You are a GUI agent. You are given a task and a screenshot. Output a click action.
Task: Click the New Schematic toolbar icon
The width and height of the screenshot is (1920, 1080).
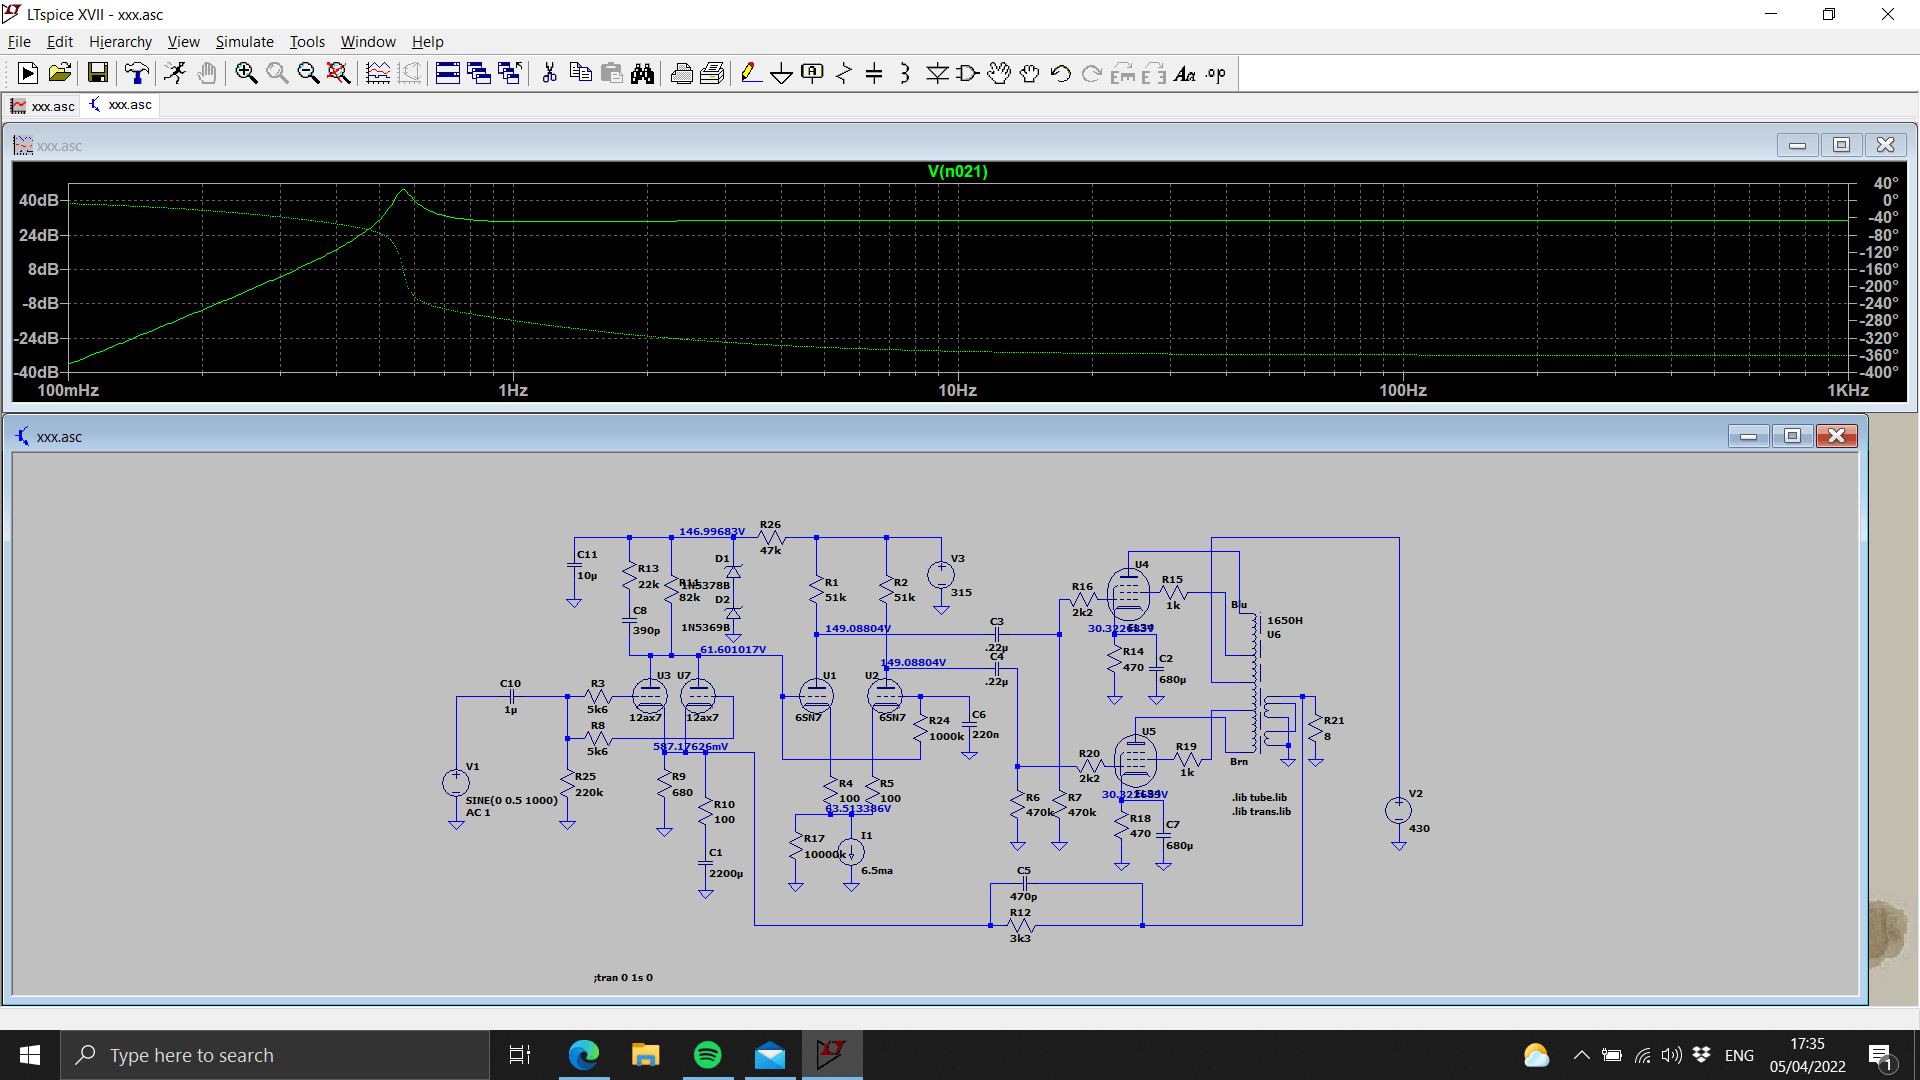click(28, 73)
